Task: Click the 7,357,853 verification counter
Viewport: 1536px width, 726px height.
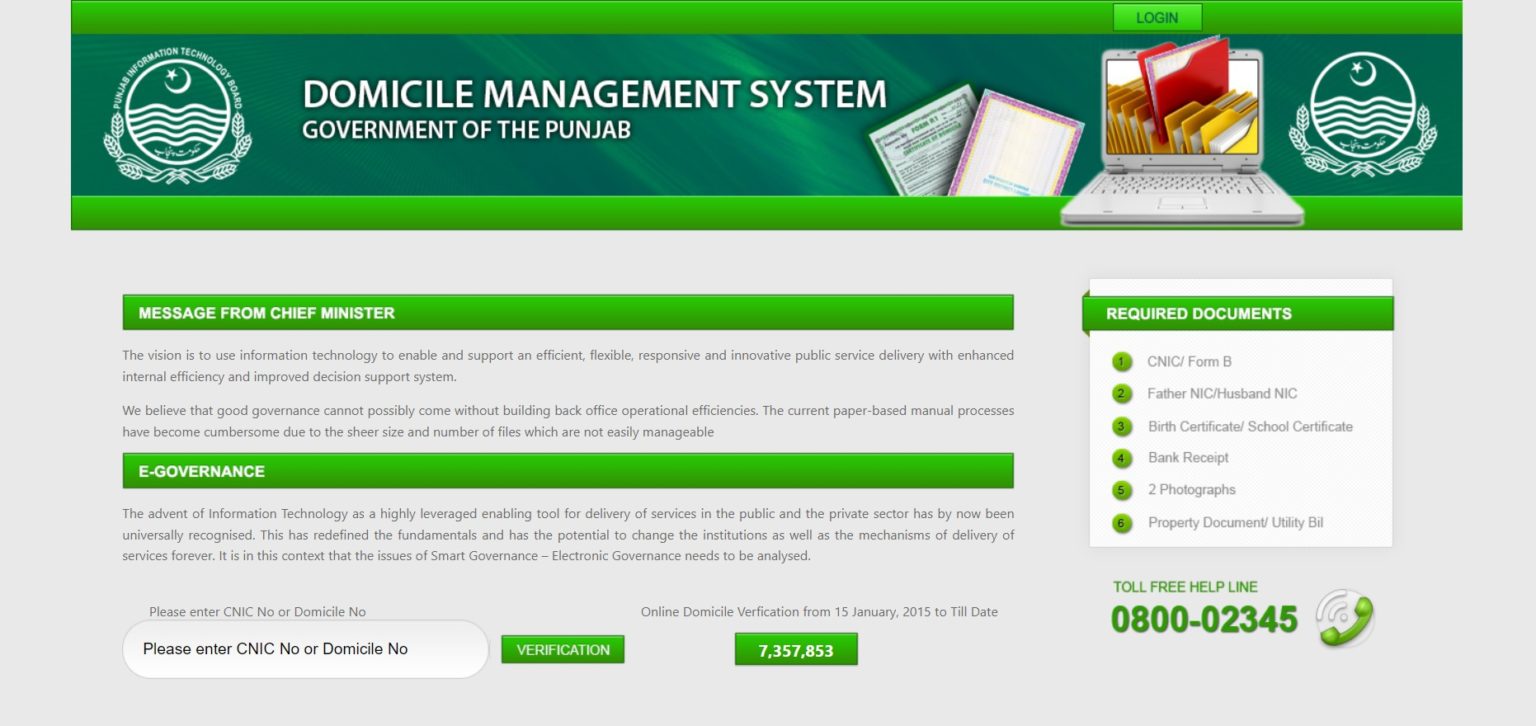Action: pos(796,648)
